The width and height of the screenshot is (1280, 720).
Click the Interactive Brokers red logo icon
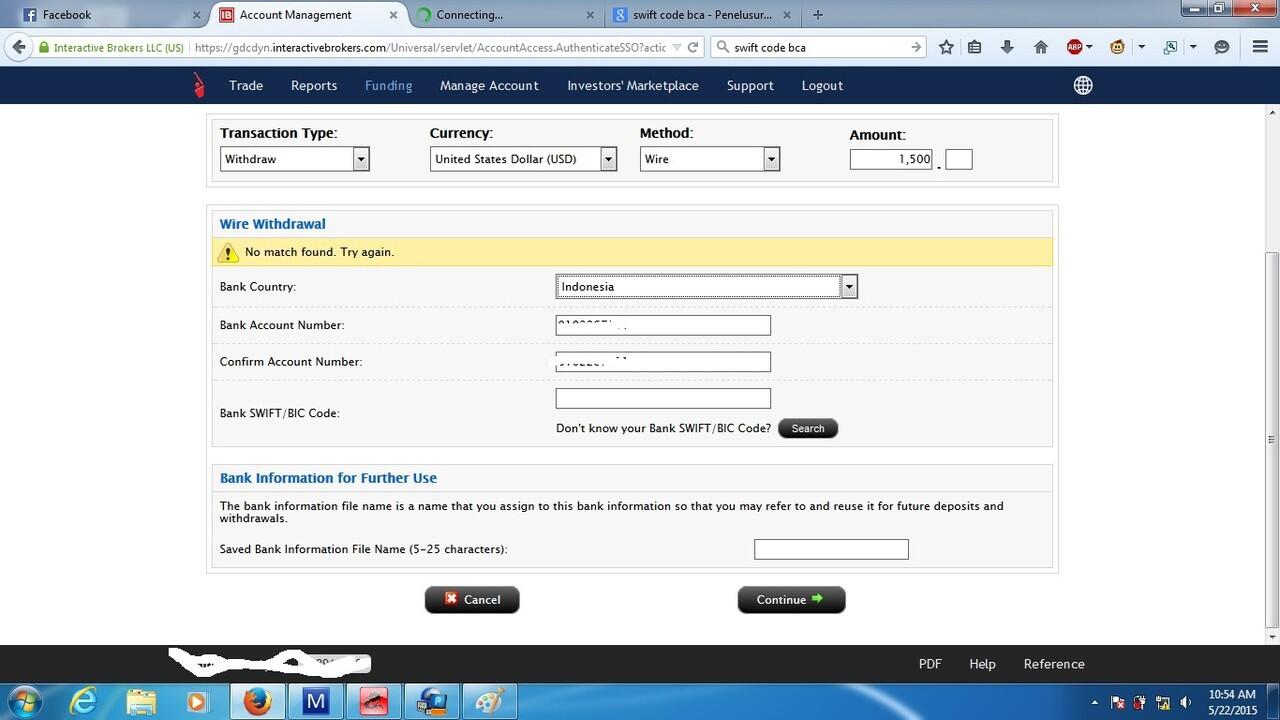pos(199,86)
